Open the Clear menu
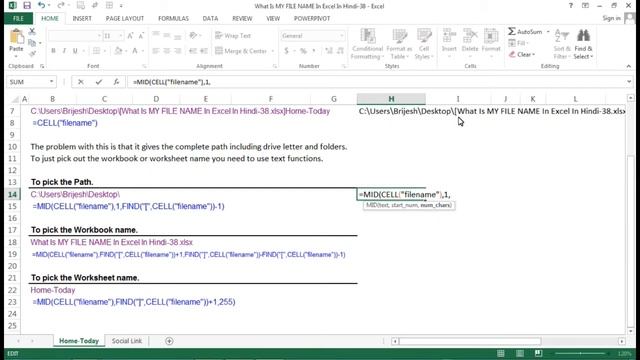This screenshot has width=640, height=360. 522,54
